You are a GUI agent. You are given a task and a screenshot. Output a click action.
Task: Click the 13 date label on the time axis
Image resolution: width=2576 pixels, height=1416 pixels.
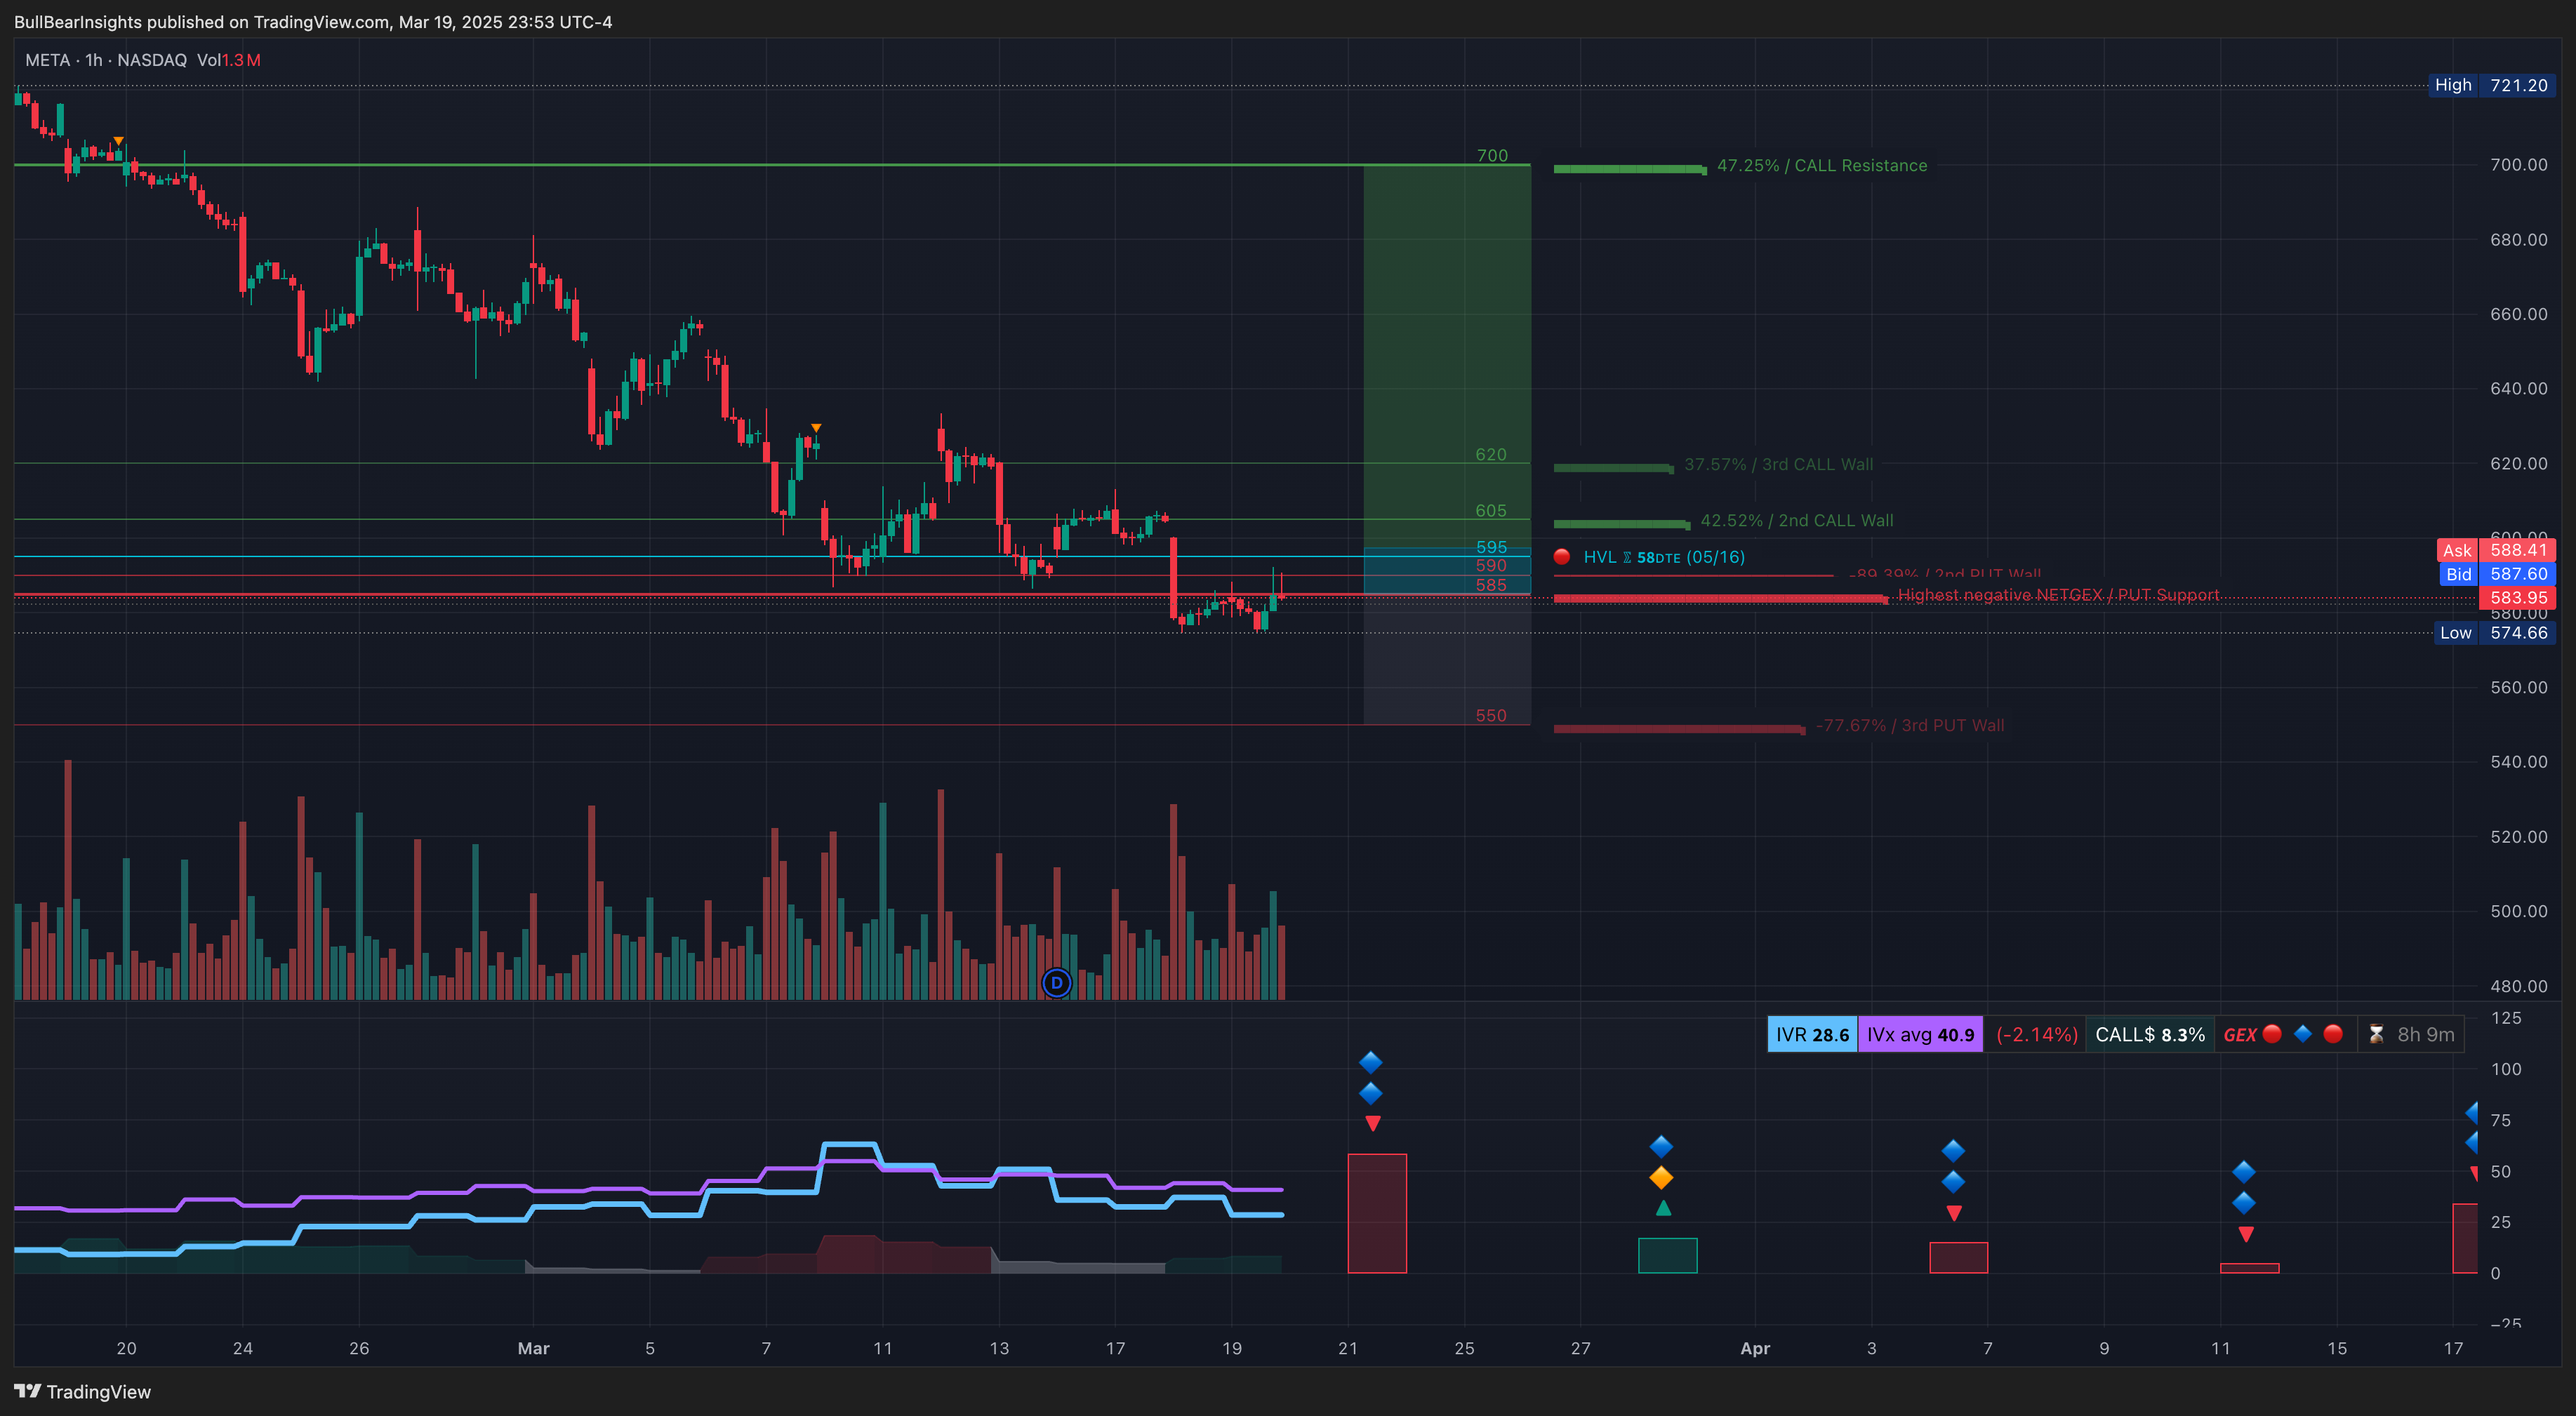[x=998, y=1348]
